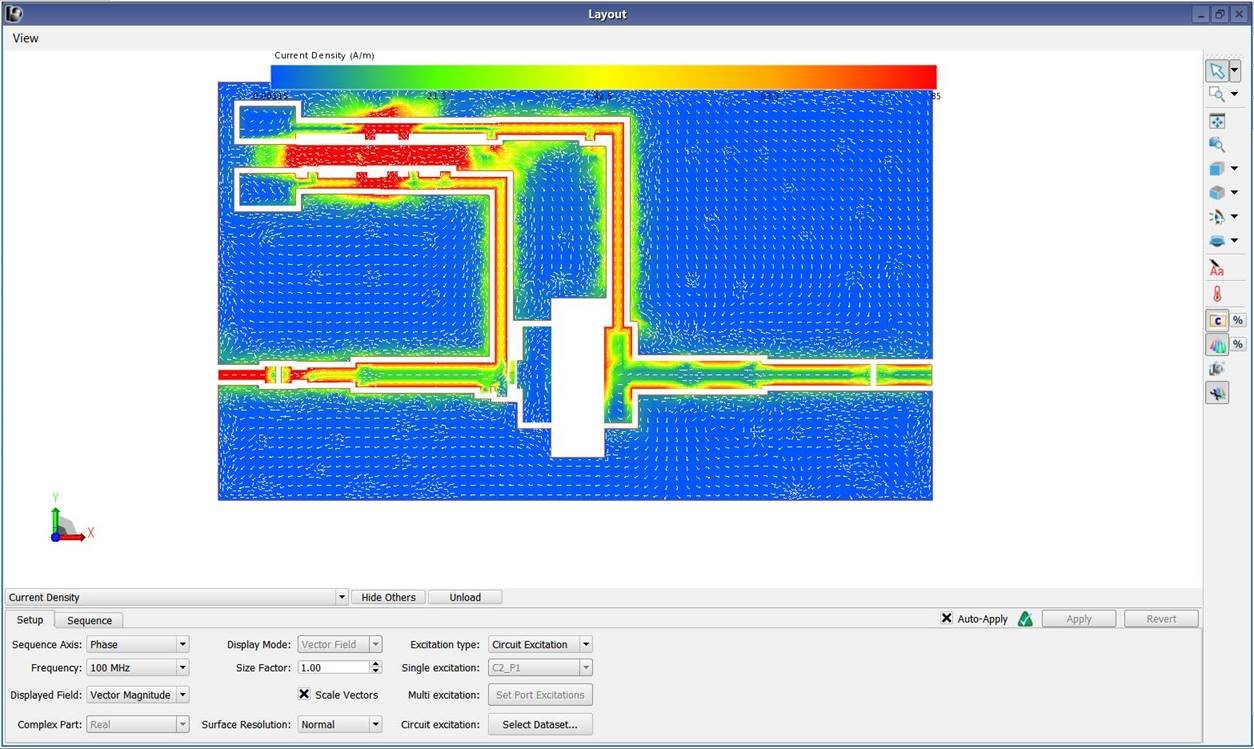Viewport: 1254px width, 749px height.
Task: Open the Surface Resolution dropdown
Action: tap(340, 724)
